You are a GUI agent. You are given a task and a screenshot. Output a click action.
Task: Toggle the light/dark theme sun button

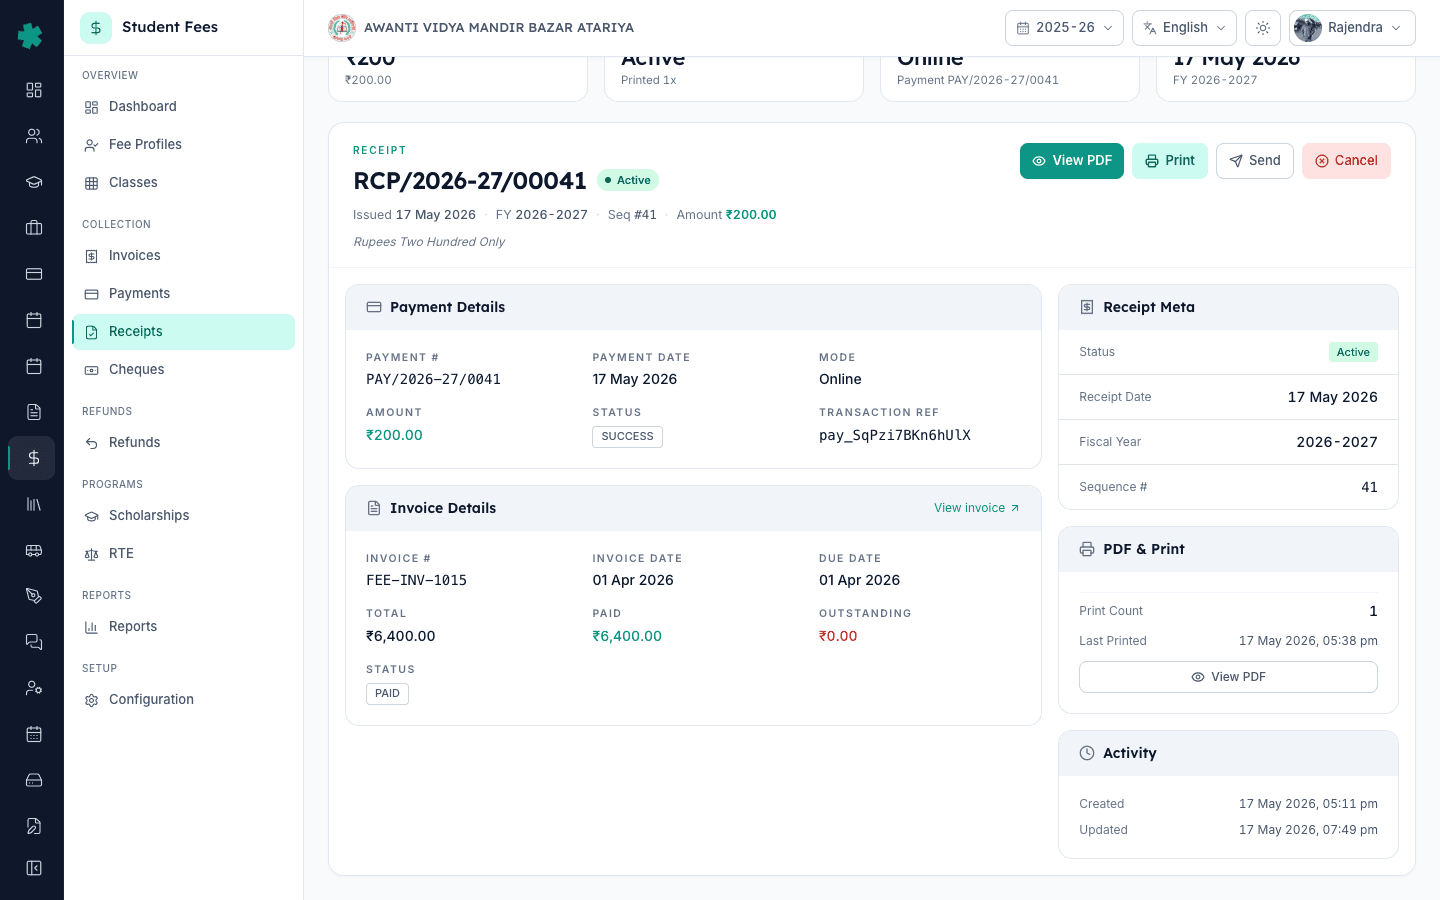coord(1263,28)
